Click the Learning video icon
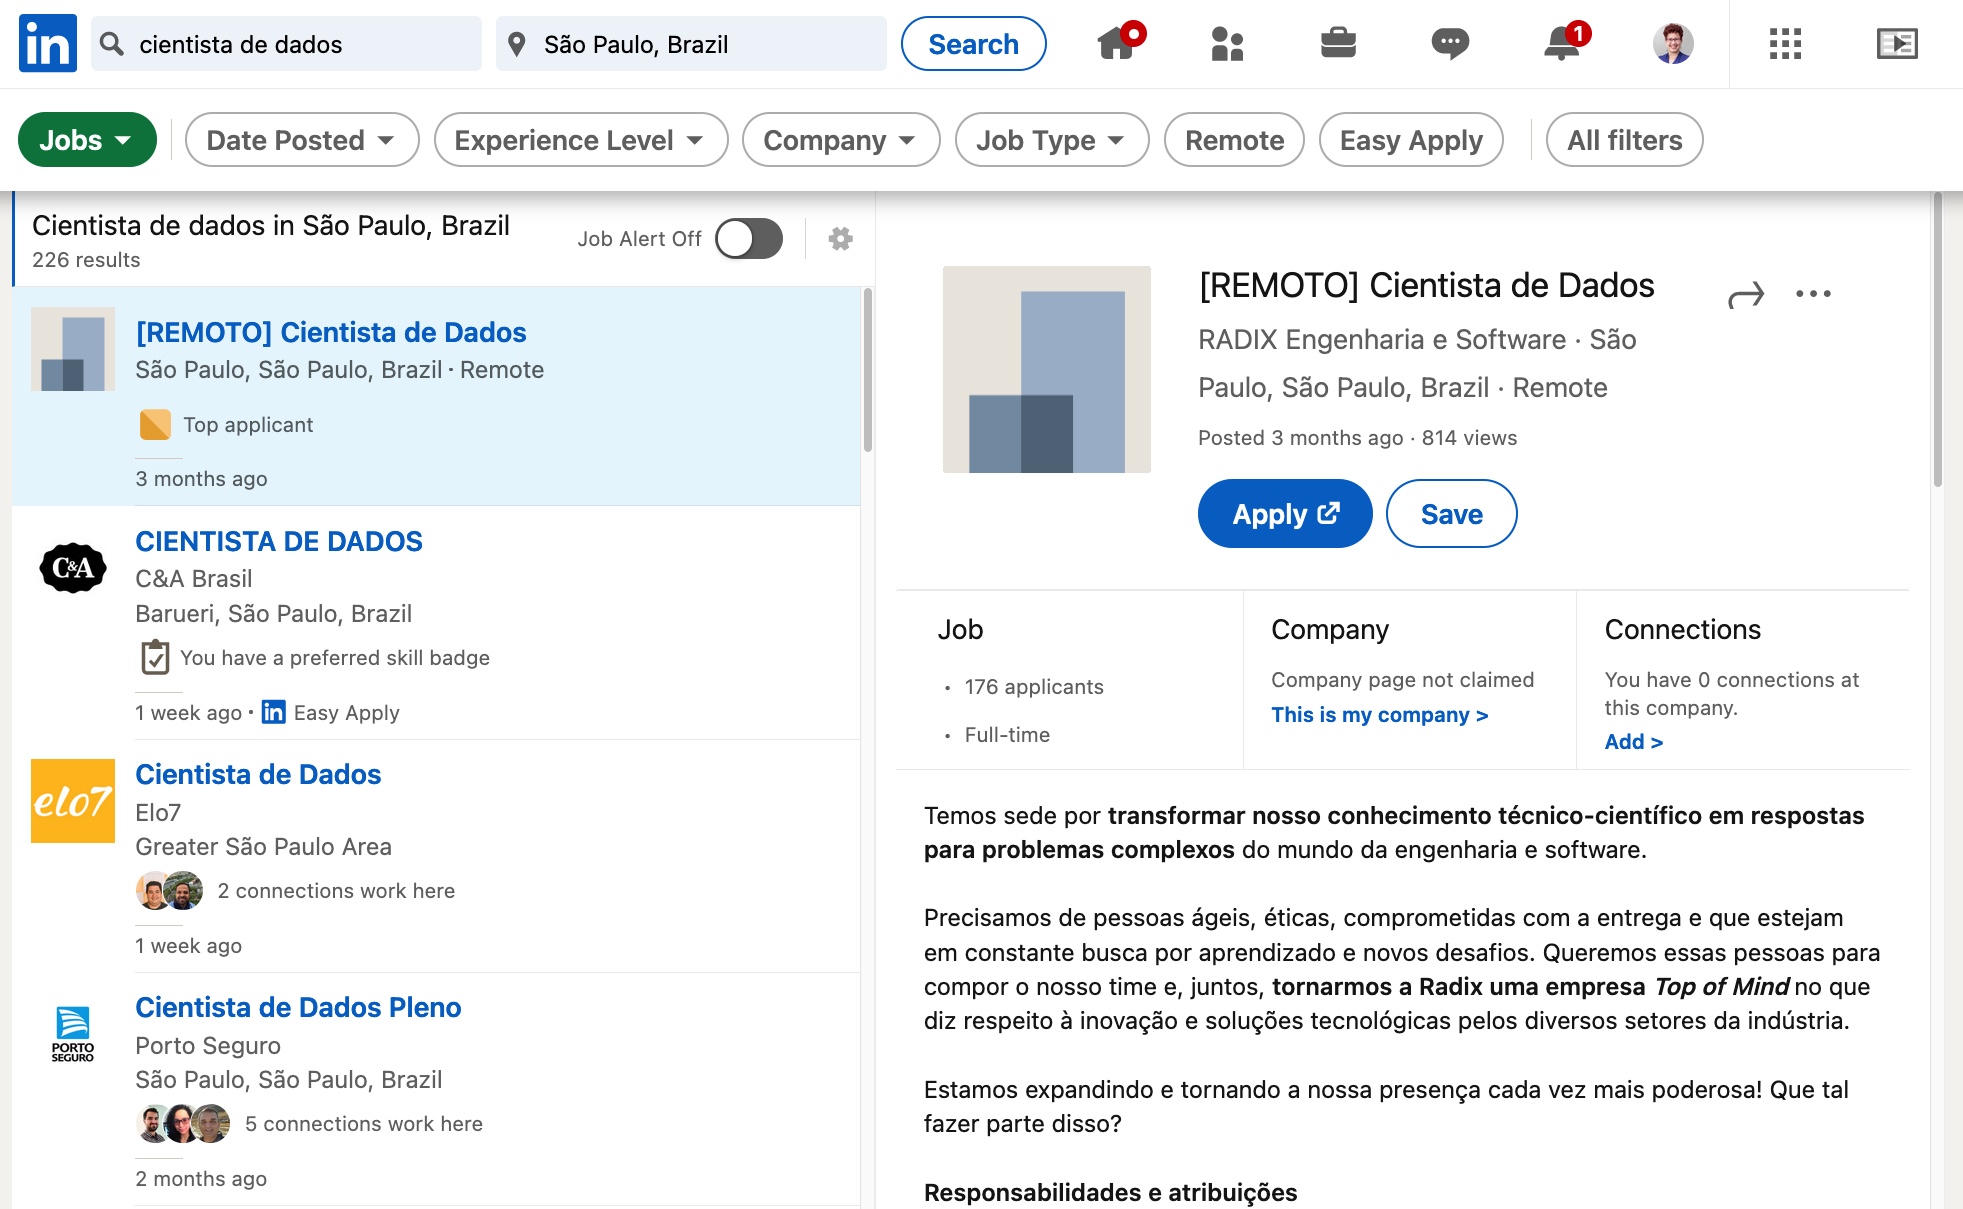The image size is (1963, 1209). click(x=1897, y=44)
